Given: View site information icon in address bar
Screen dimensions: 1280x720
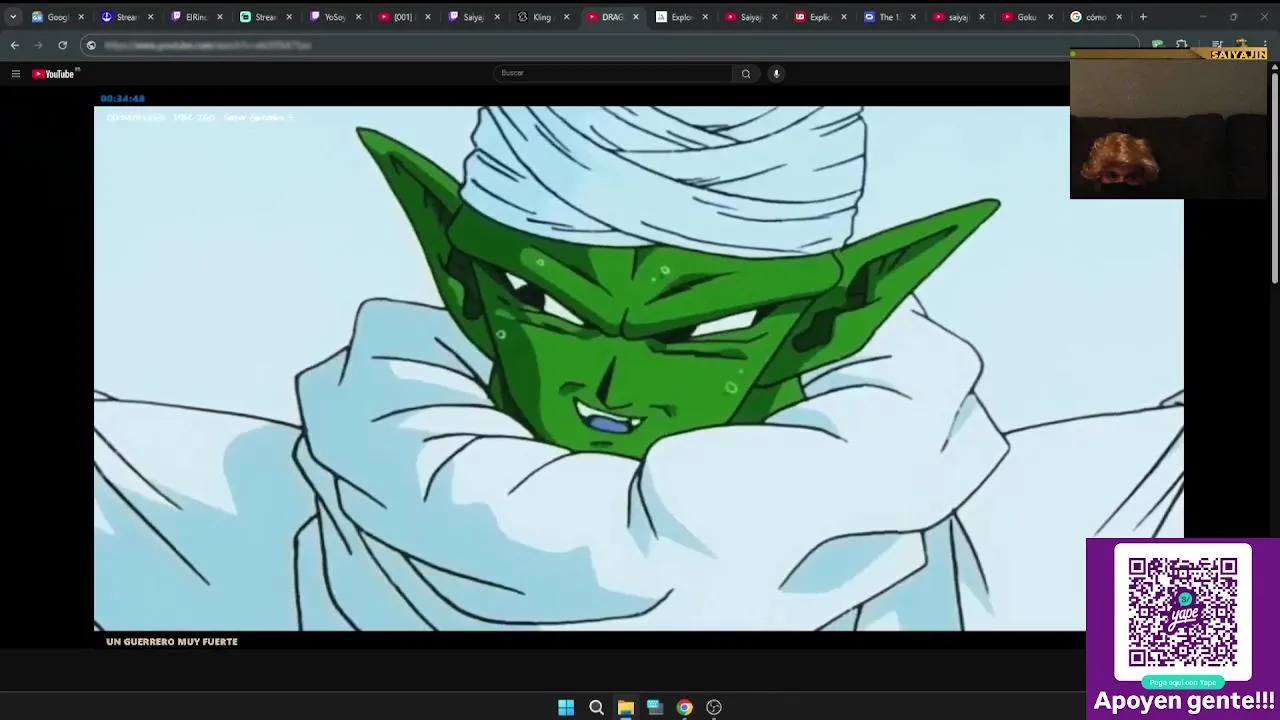Looking at the screenshot, I should click(x=91, y=45).
